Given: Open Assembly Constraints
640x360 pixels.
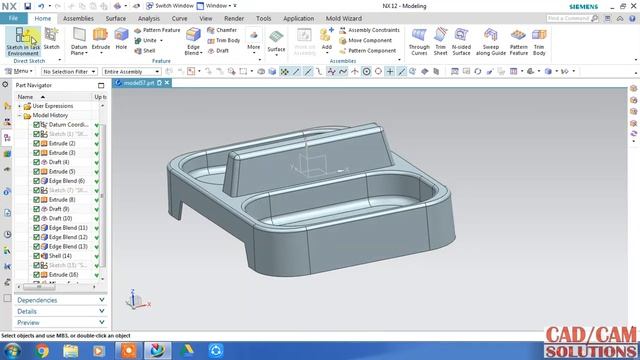Looking at the screenshot, I should (x=369, y=30).
